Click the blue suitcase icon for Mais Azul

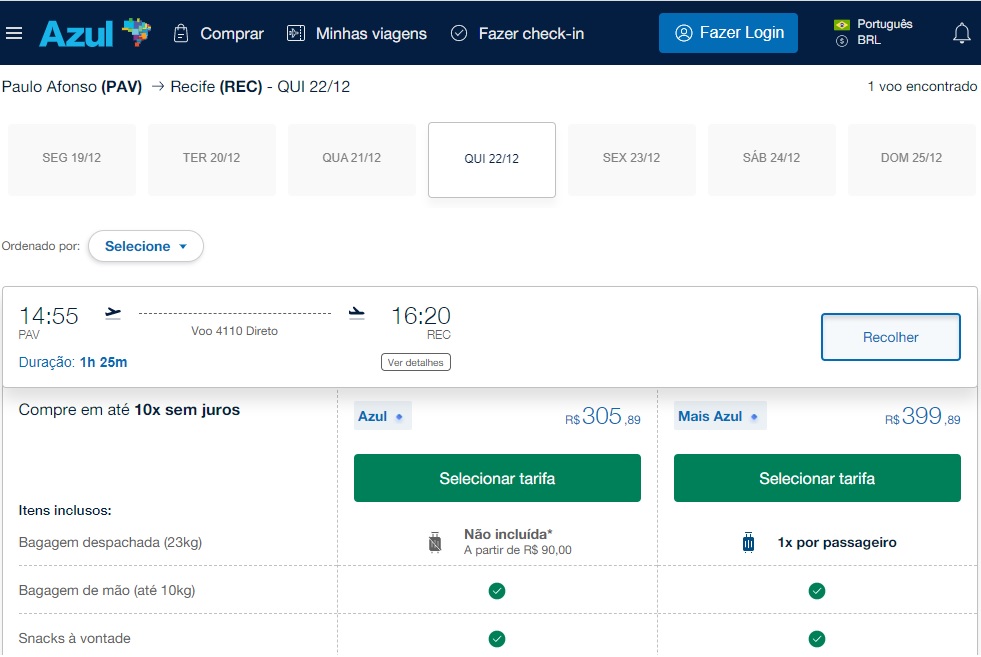(x=749, y=543)
